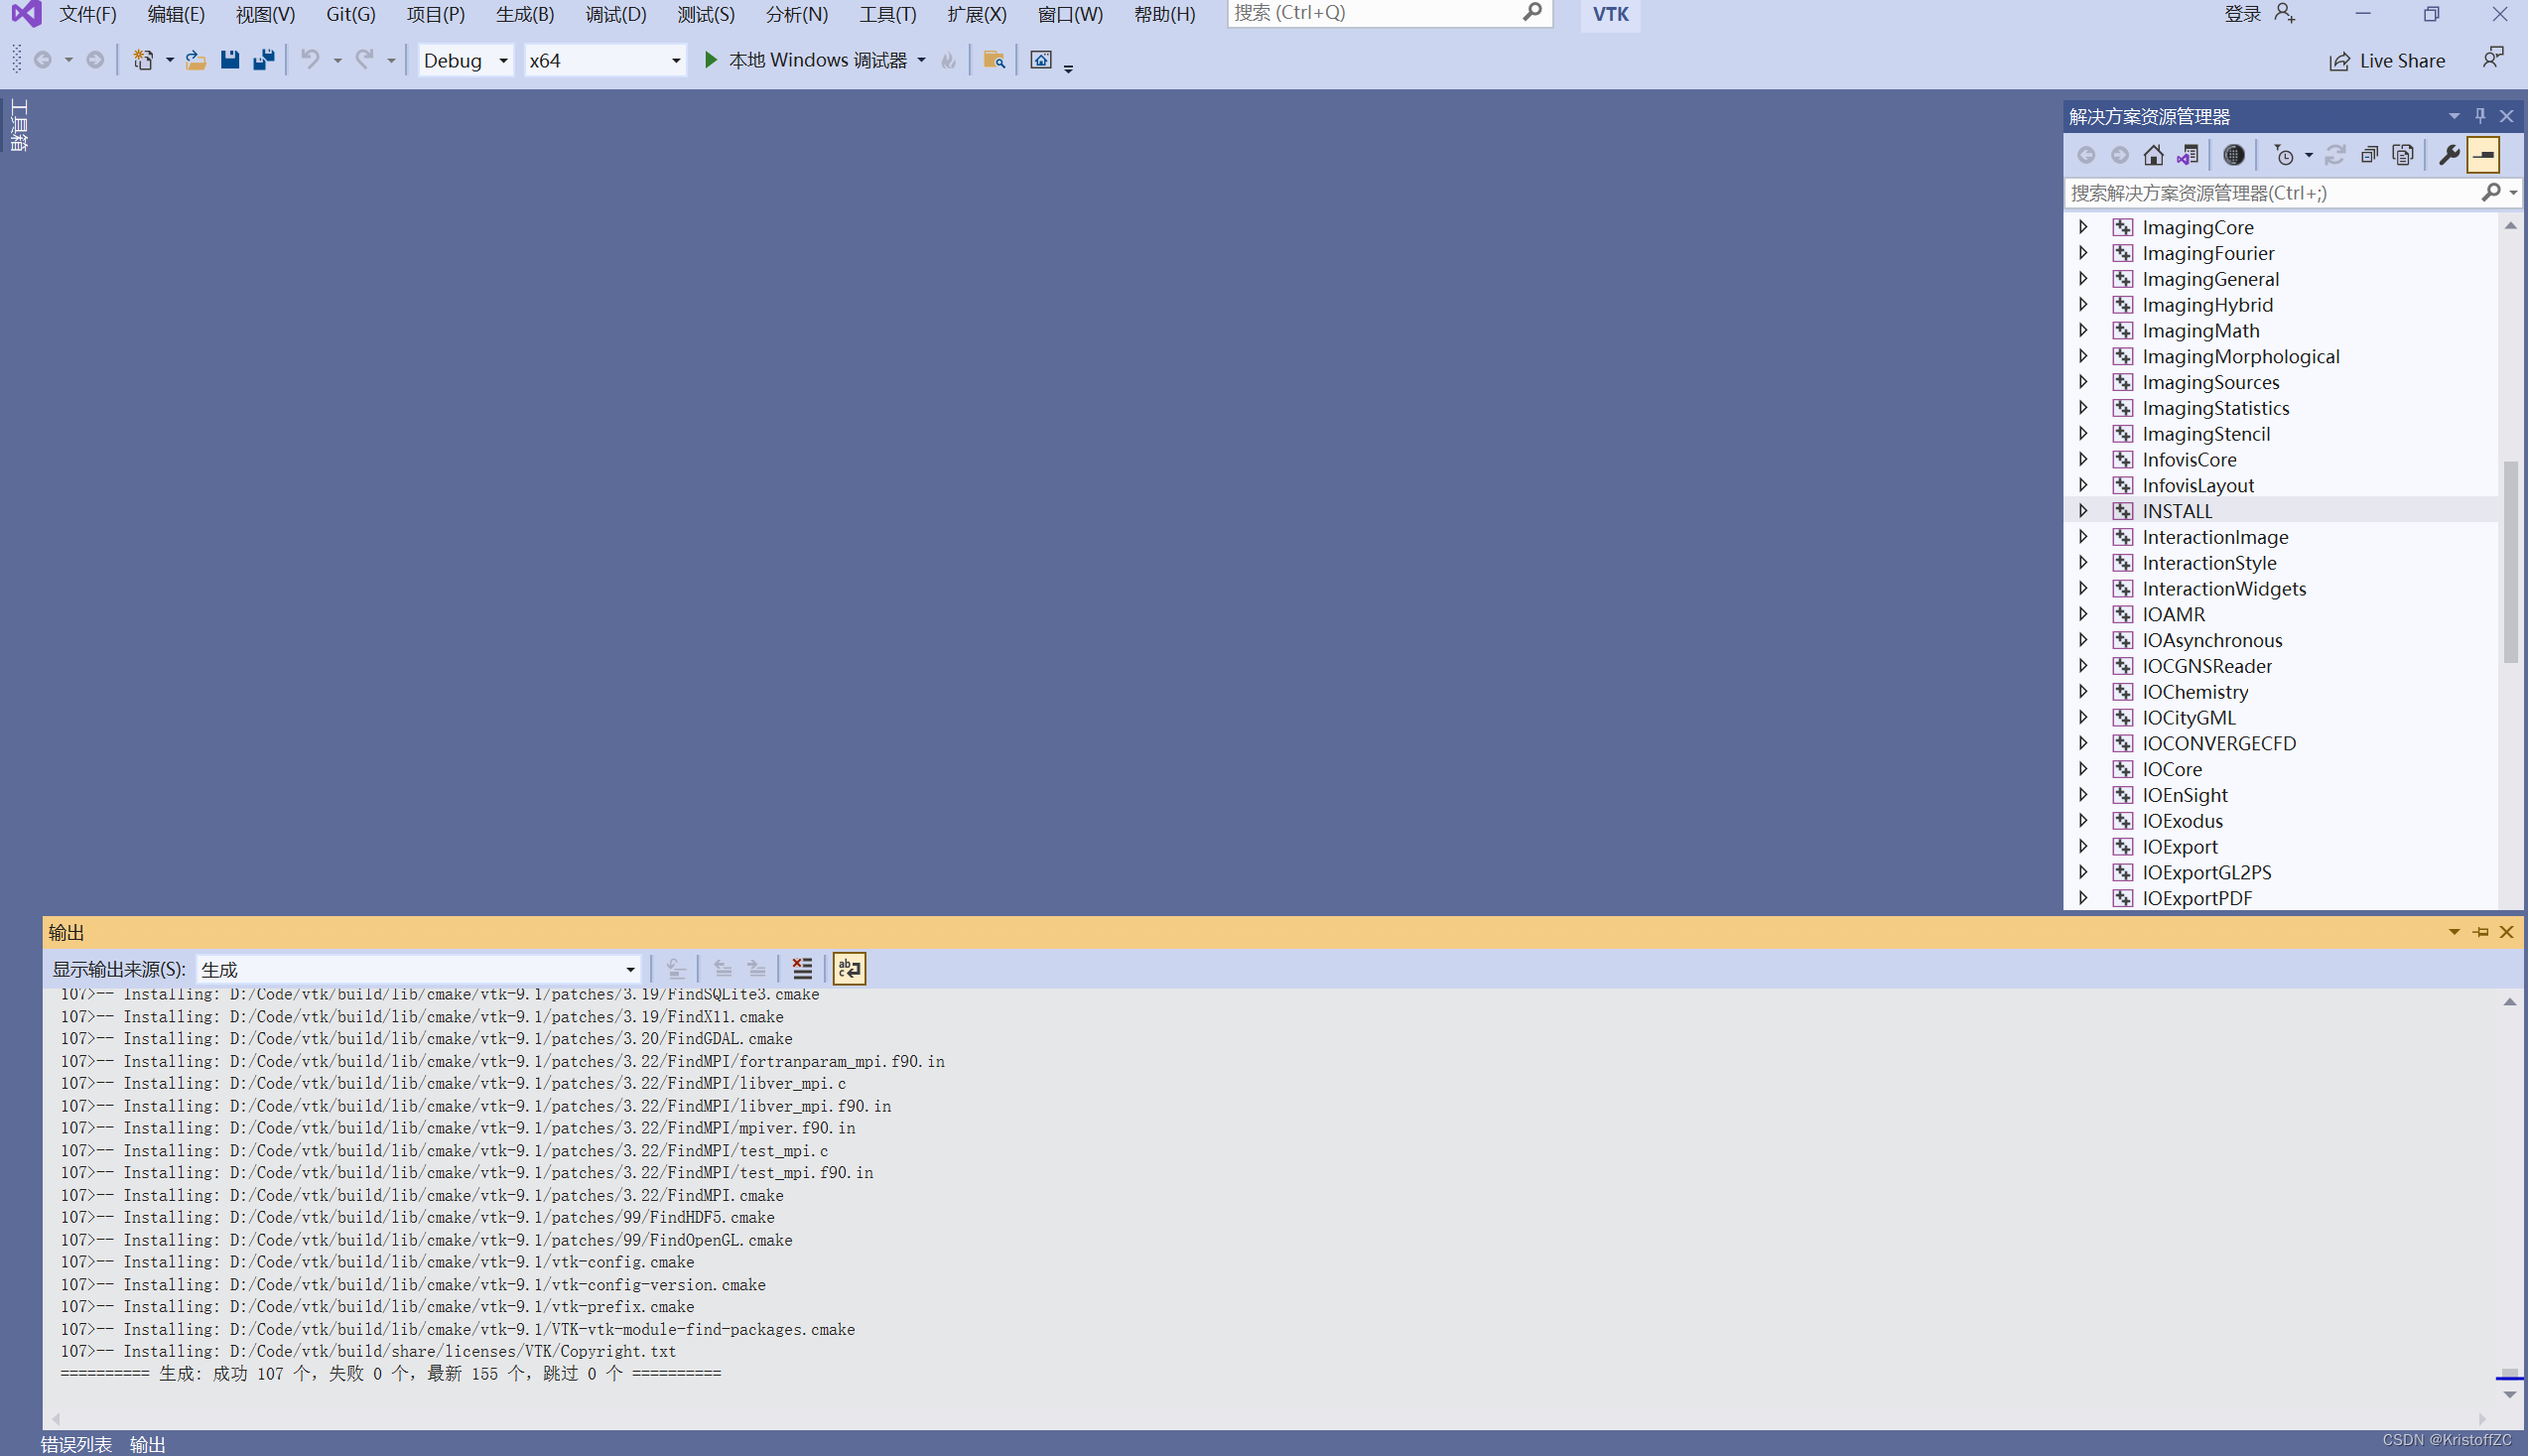
Task: Click the home icon in Solution Explorer
Action: tap(2153, 155)
